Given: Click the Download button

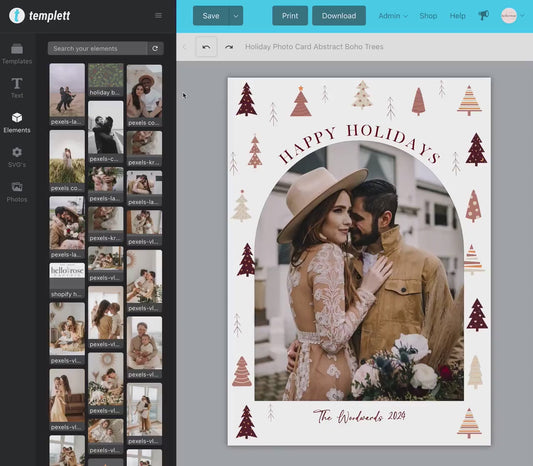Looking at the screenshot, I should (339, 16).
